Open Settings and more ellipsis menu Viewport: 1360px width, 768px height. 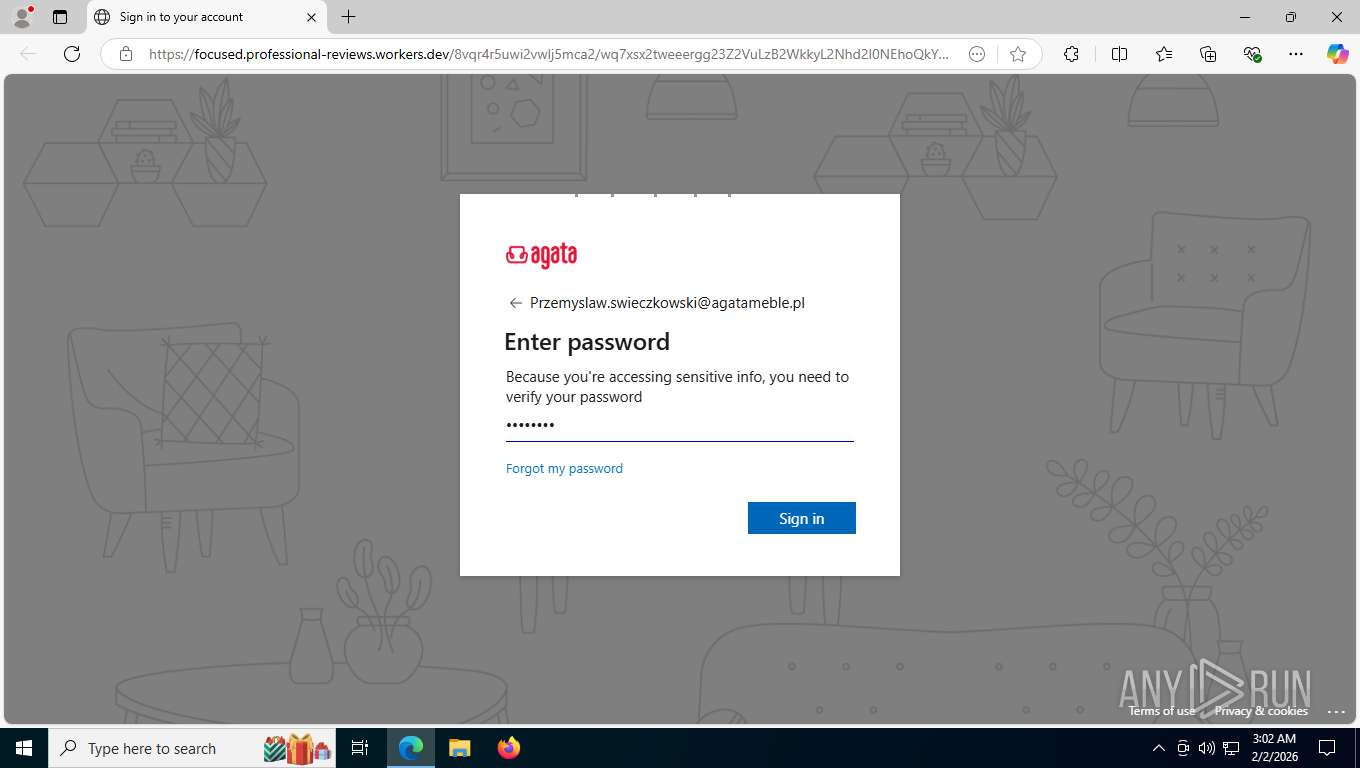(1296, 54)
